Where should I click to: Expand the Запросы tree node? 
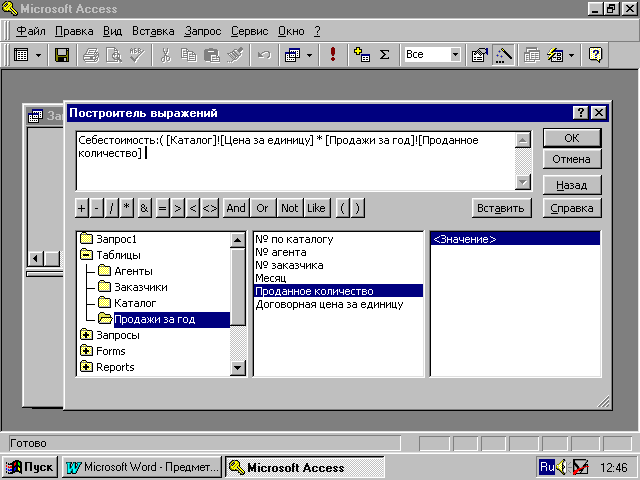pos(86,335)
